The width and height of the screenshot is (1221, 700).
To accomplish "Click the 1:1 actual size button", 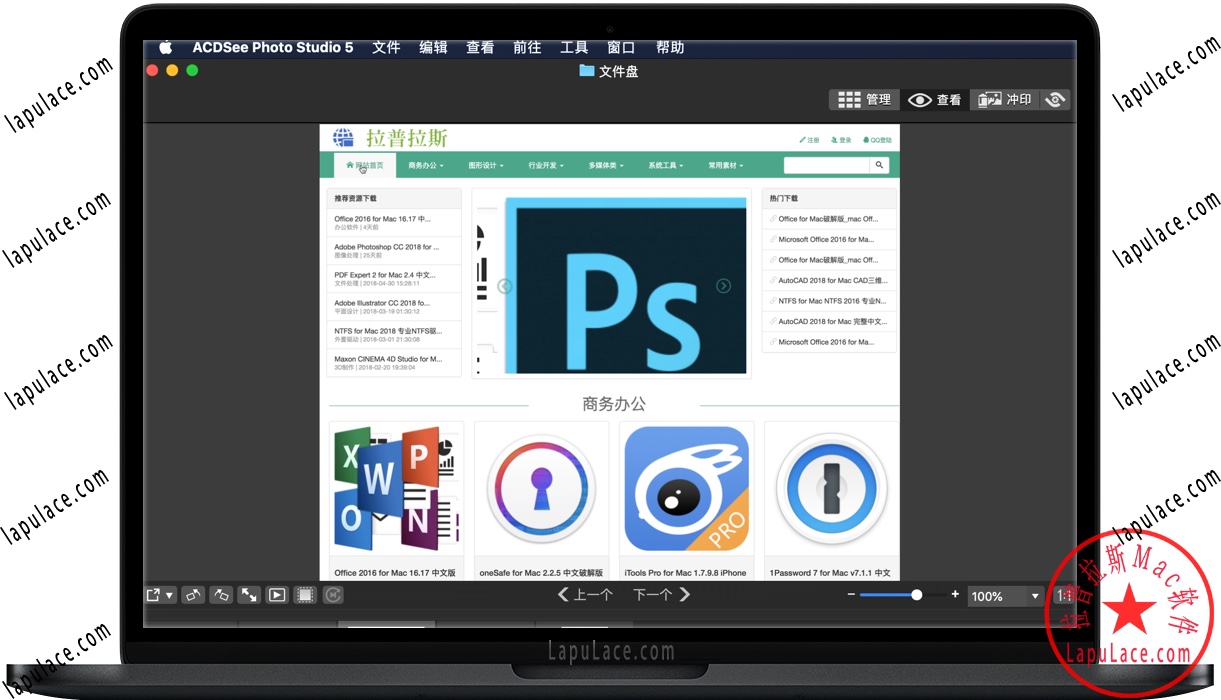I will (1063, 596).
